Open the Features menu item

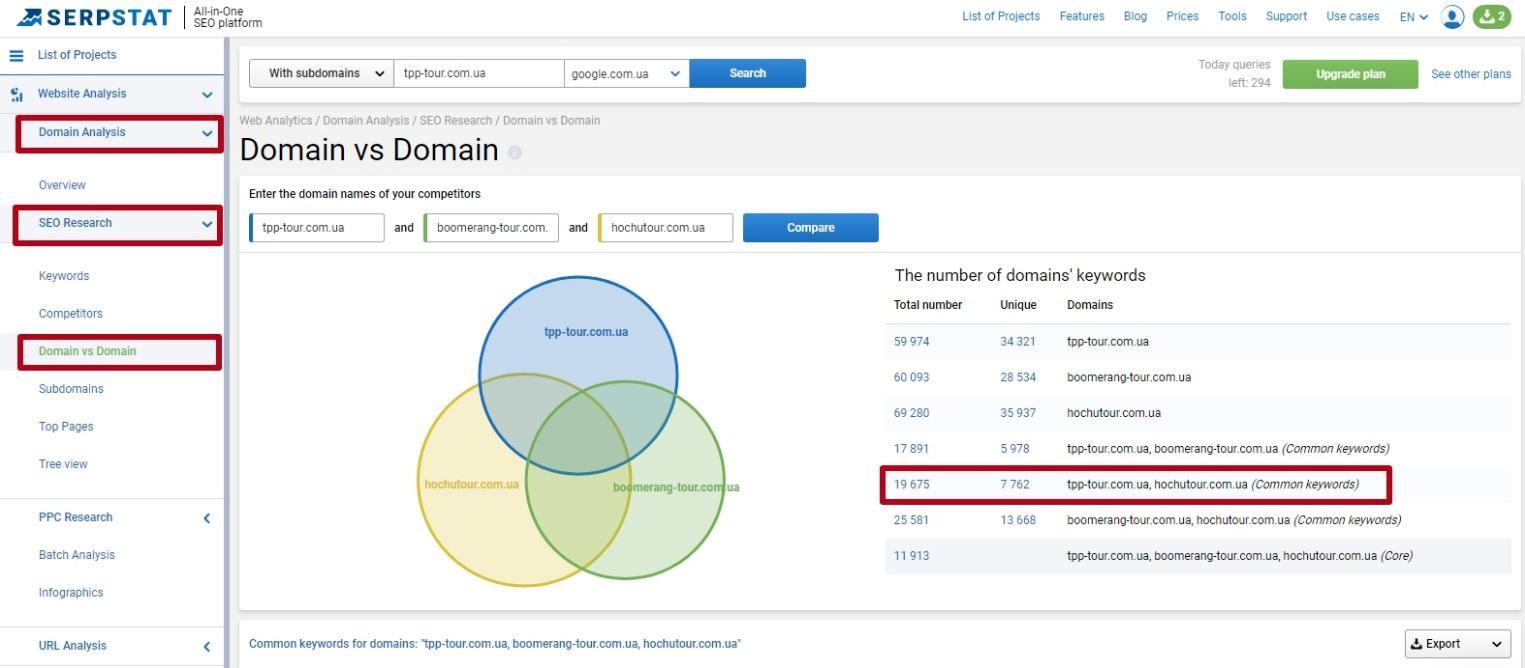coord(1081,17)
